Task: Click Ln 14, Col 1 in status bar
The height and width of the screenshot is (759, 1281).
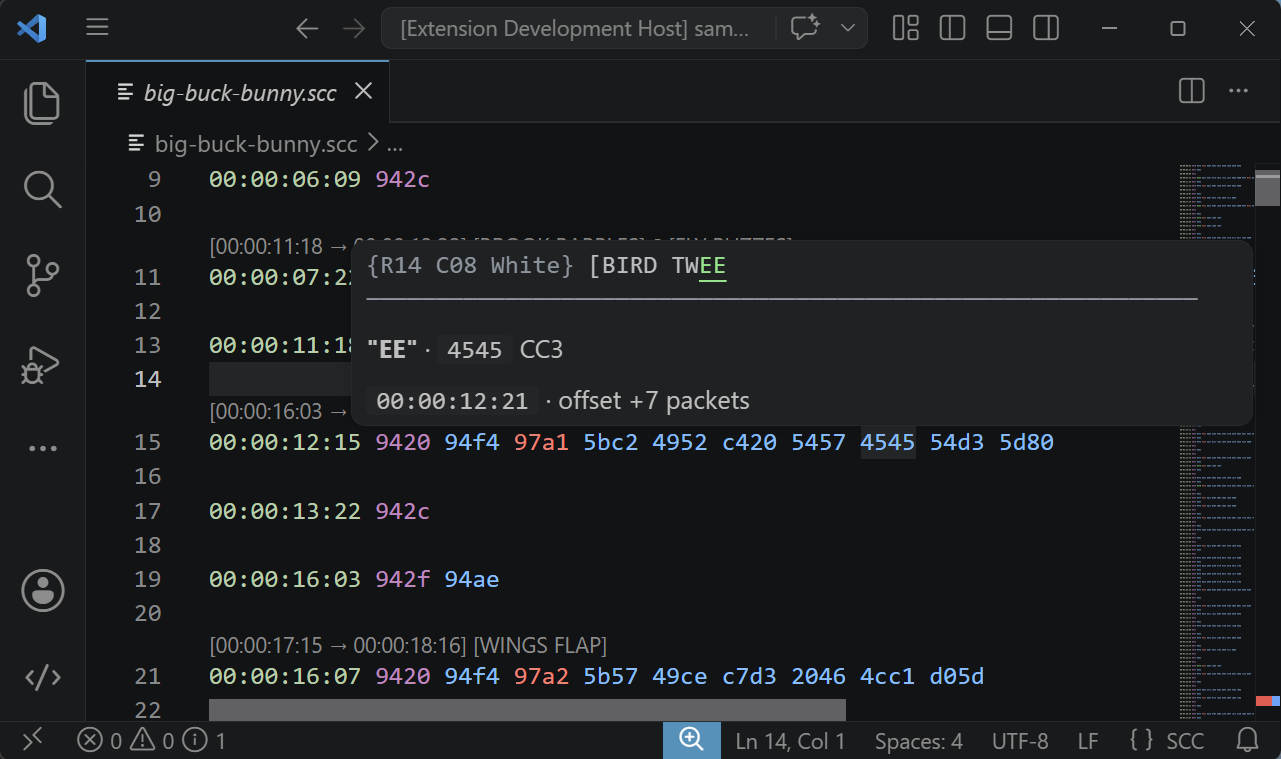Action: [x=790, y=741]
